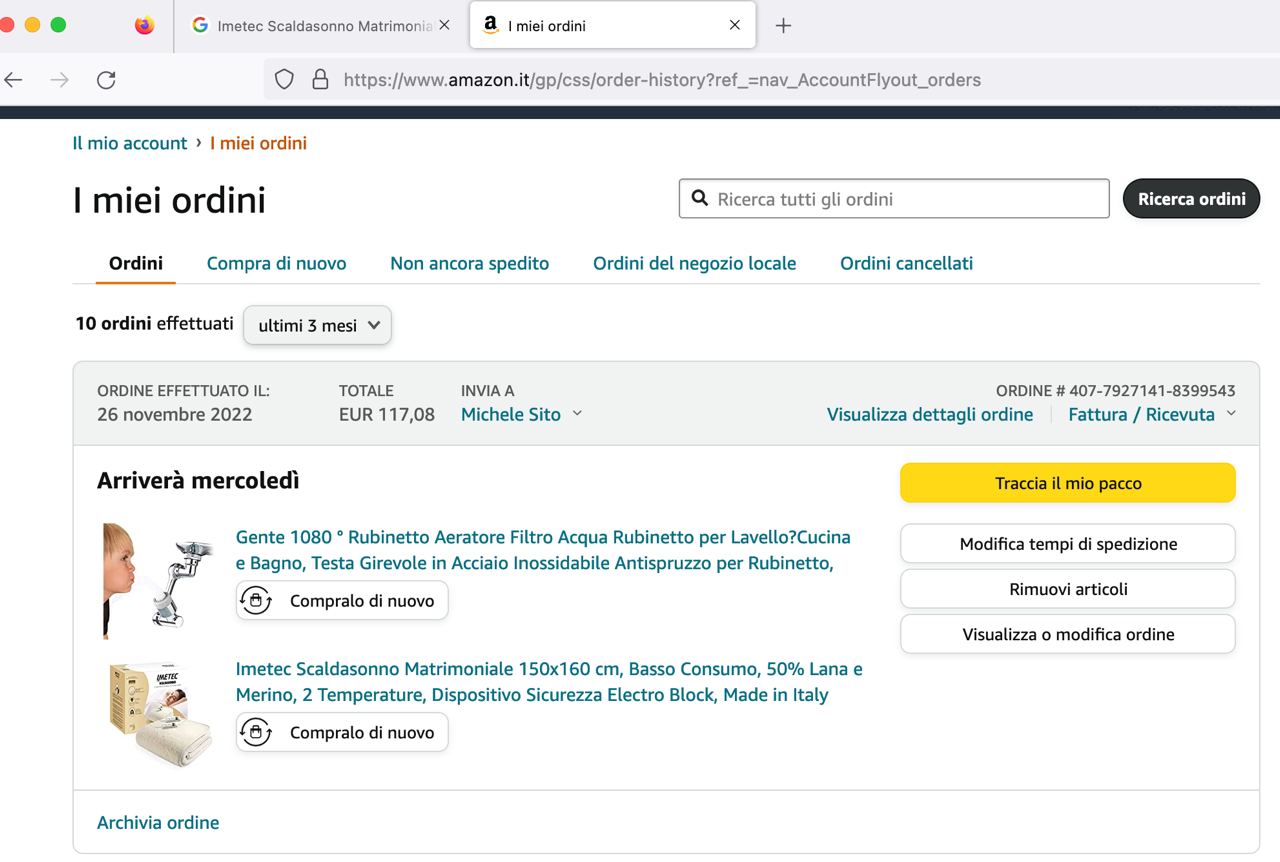Image resolution: width=1280 pixels, height=862 pixels.
Task: Open the Gente 1080° Rubinetto Aeratore product link
Action: pos(543,550)
